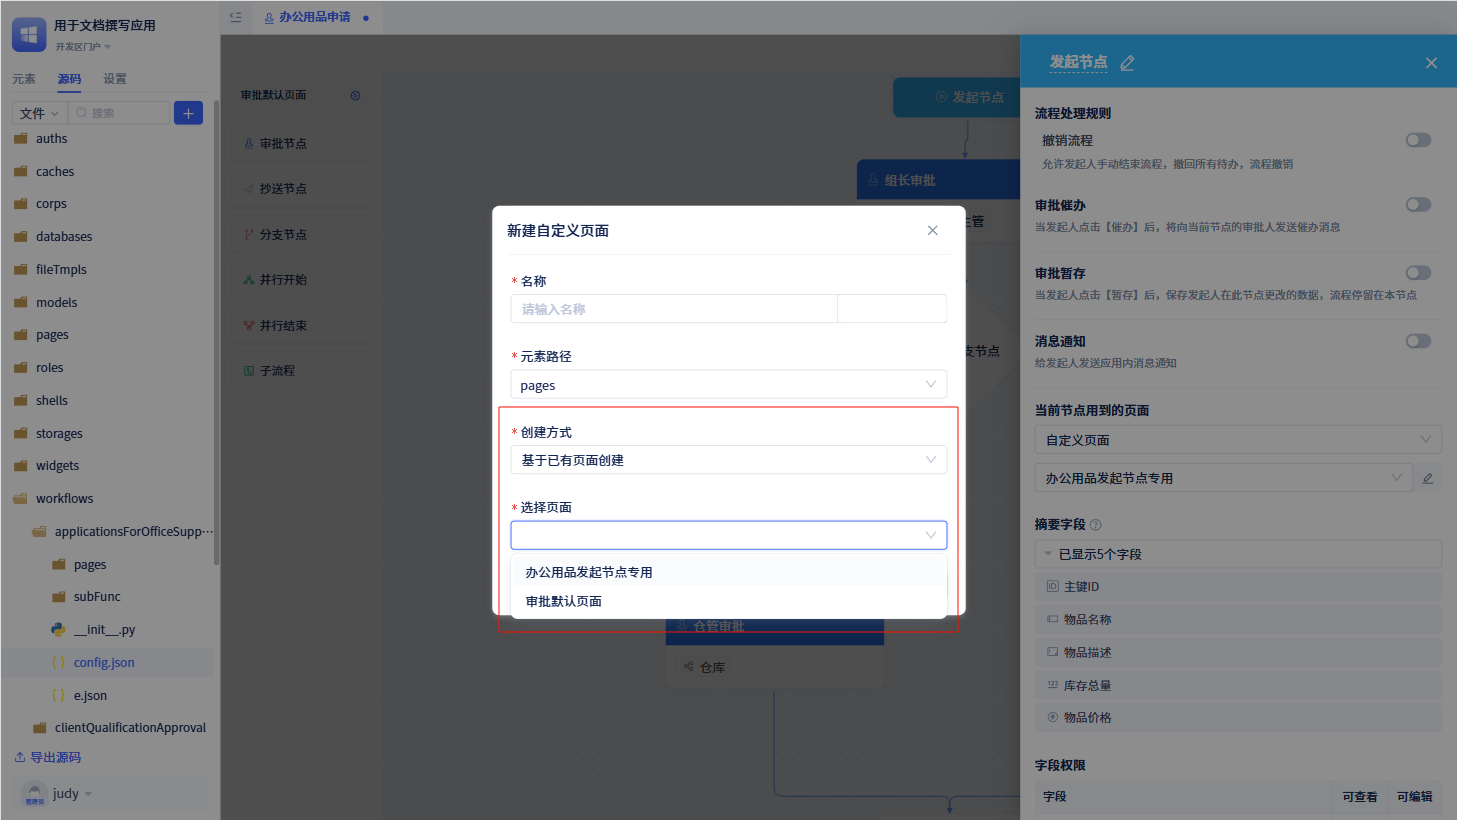Open the 元素路径 pages dropdown
Viewport: 1457px width, 820px height.
point(728,385)
